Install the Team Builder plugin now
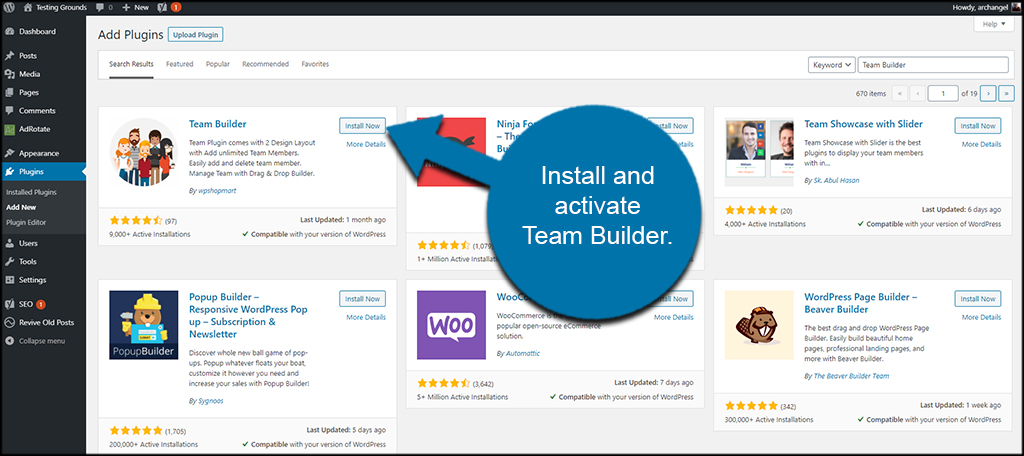The image size is (1024, 456). [362, 125]
